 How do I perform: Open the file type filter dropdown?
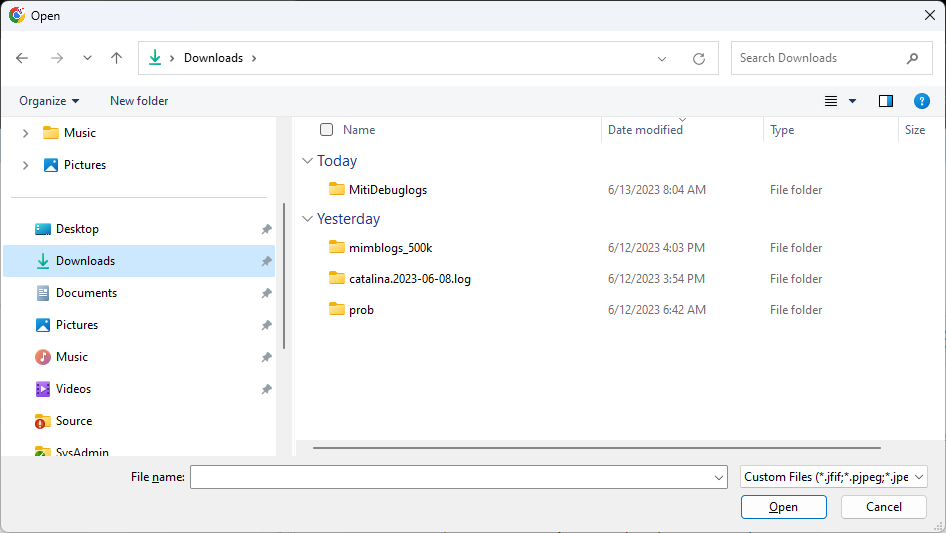point(834,477)
